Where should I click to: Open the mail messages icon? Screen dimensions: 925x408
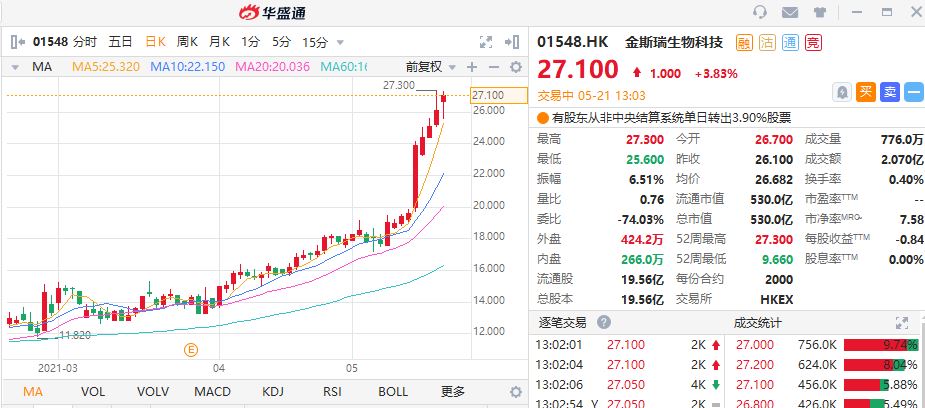[x=790, y=12]
